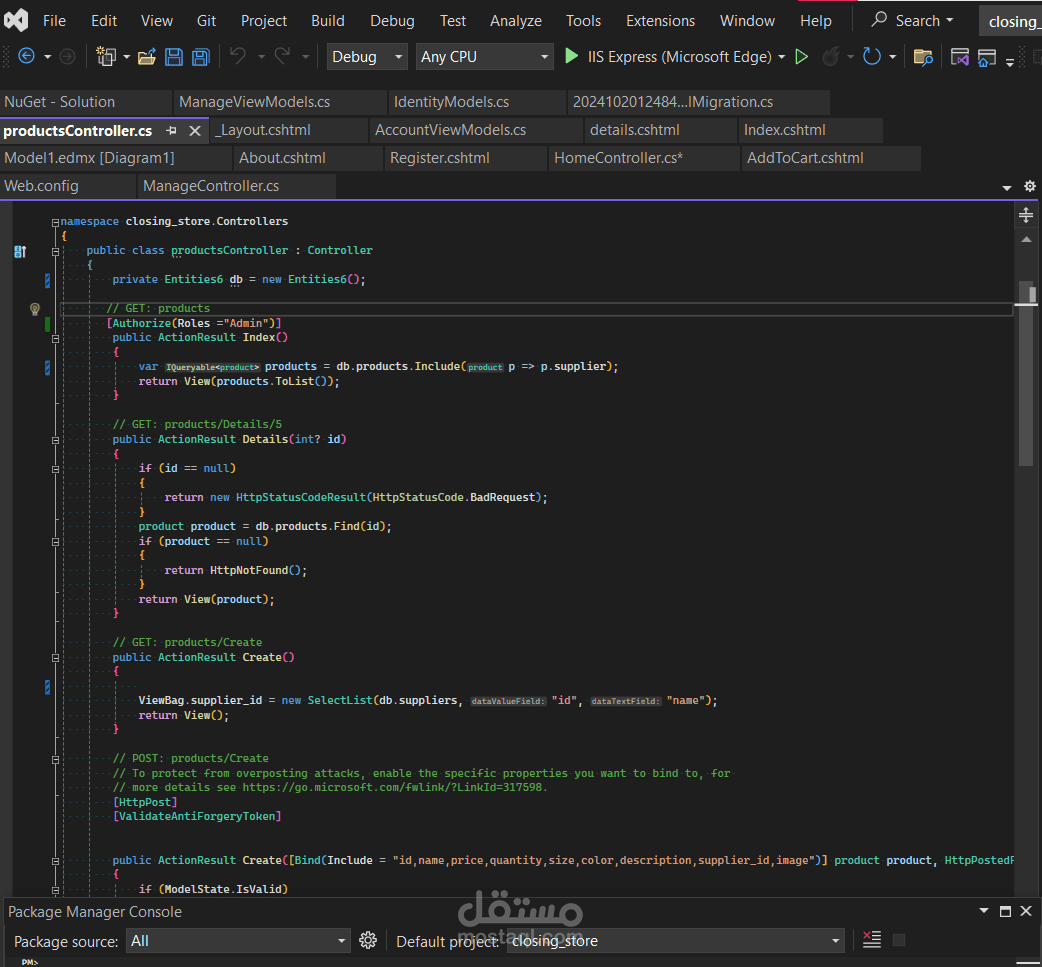
Task: Click the Save All toolbar icon
Action: click(200, 57)
